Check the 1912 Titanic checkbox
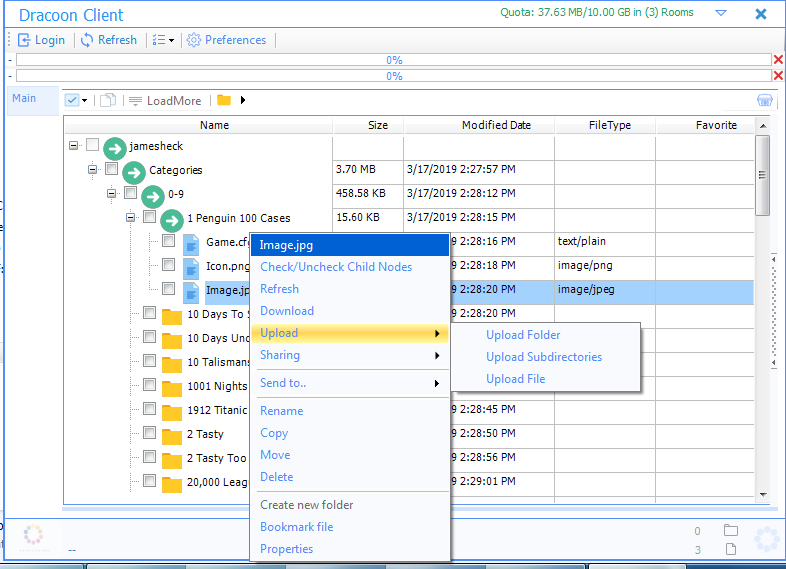This screenshot has width=786, height=569. tap(149, 409)
